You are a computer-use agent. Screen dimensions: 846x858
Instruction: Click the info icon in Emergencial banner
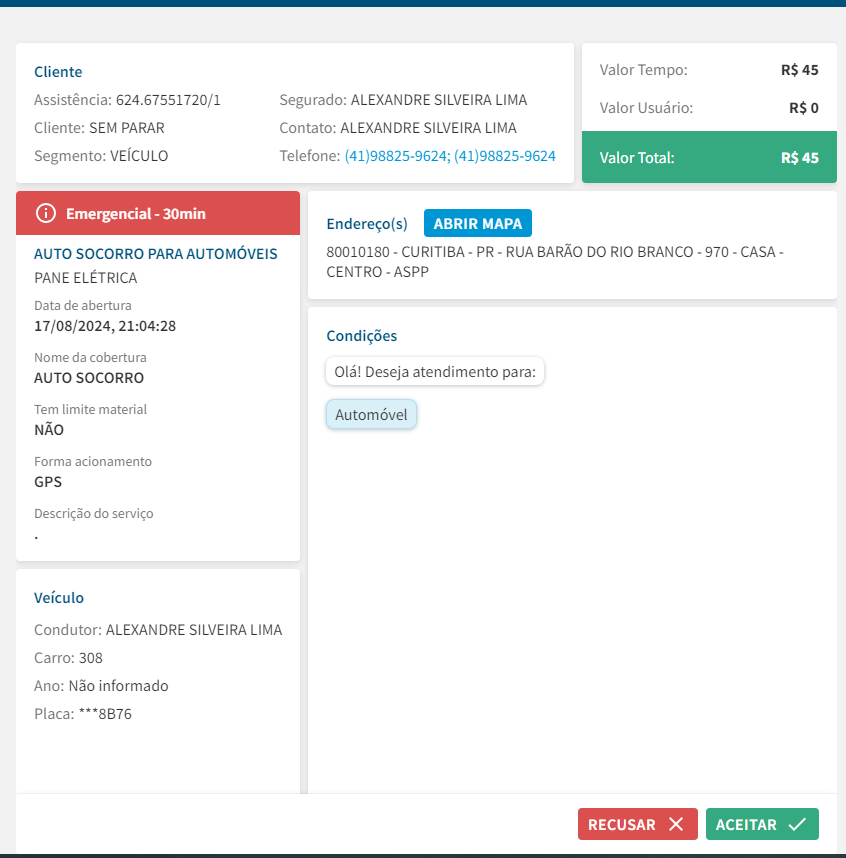(45, 213)
